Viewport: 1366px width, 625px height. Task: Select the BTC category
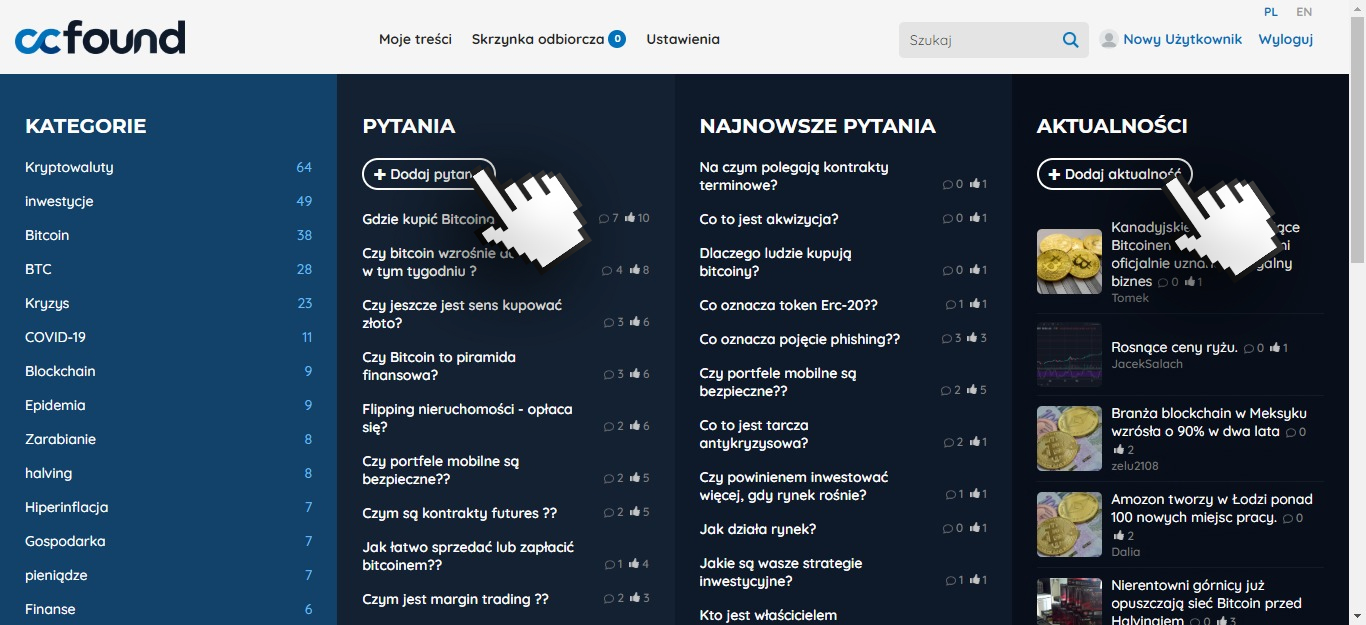pyautogui.click(x=38, y=269)
